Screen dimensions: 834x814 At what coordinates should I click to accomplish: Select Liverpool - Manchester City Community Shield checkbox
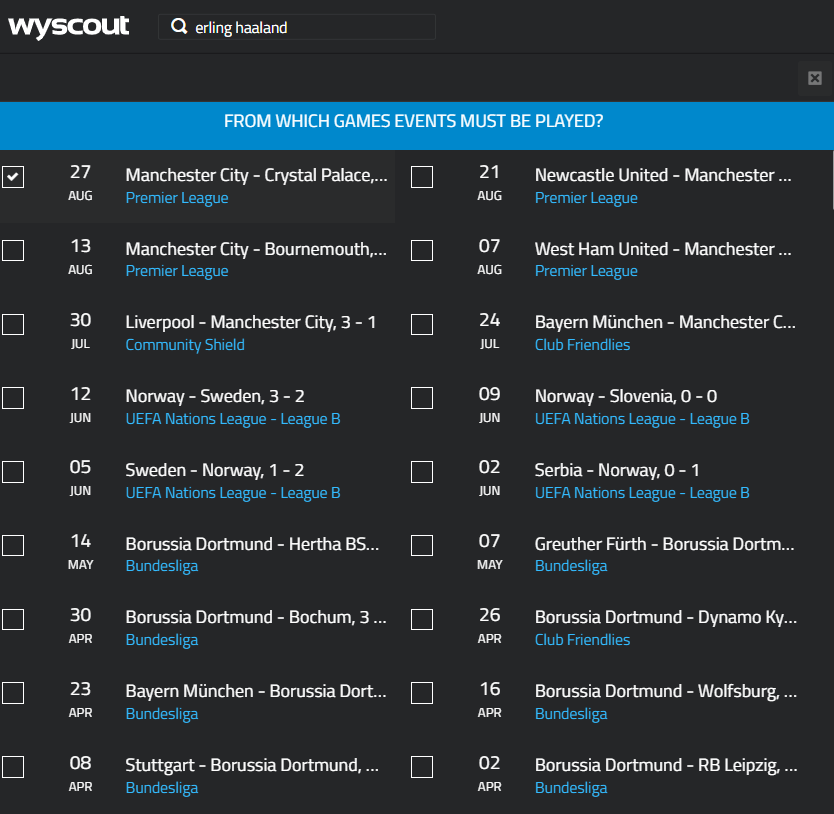13,325
